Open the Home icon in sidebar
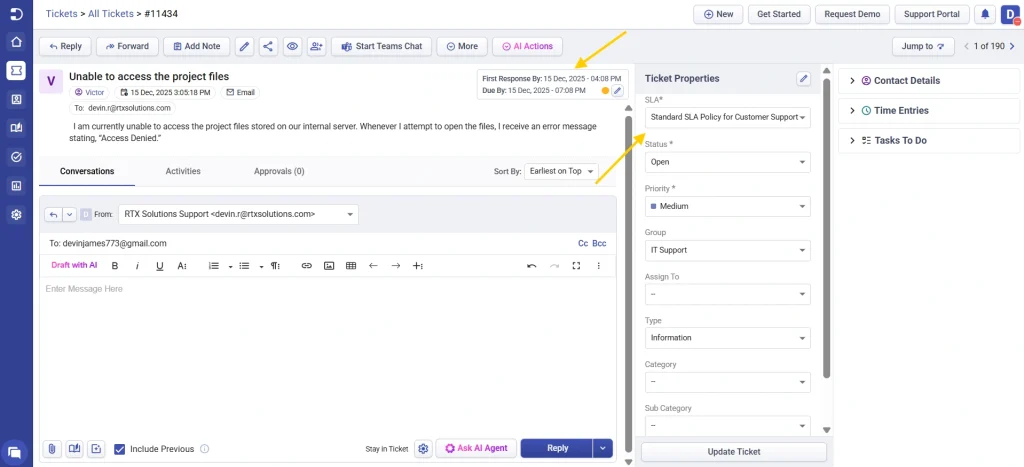The width and height of the screenshot is (1024, 467). pyautogui.click(x=16, y=42)
